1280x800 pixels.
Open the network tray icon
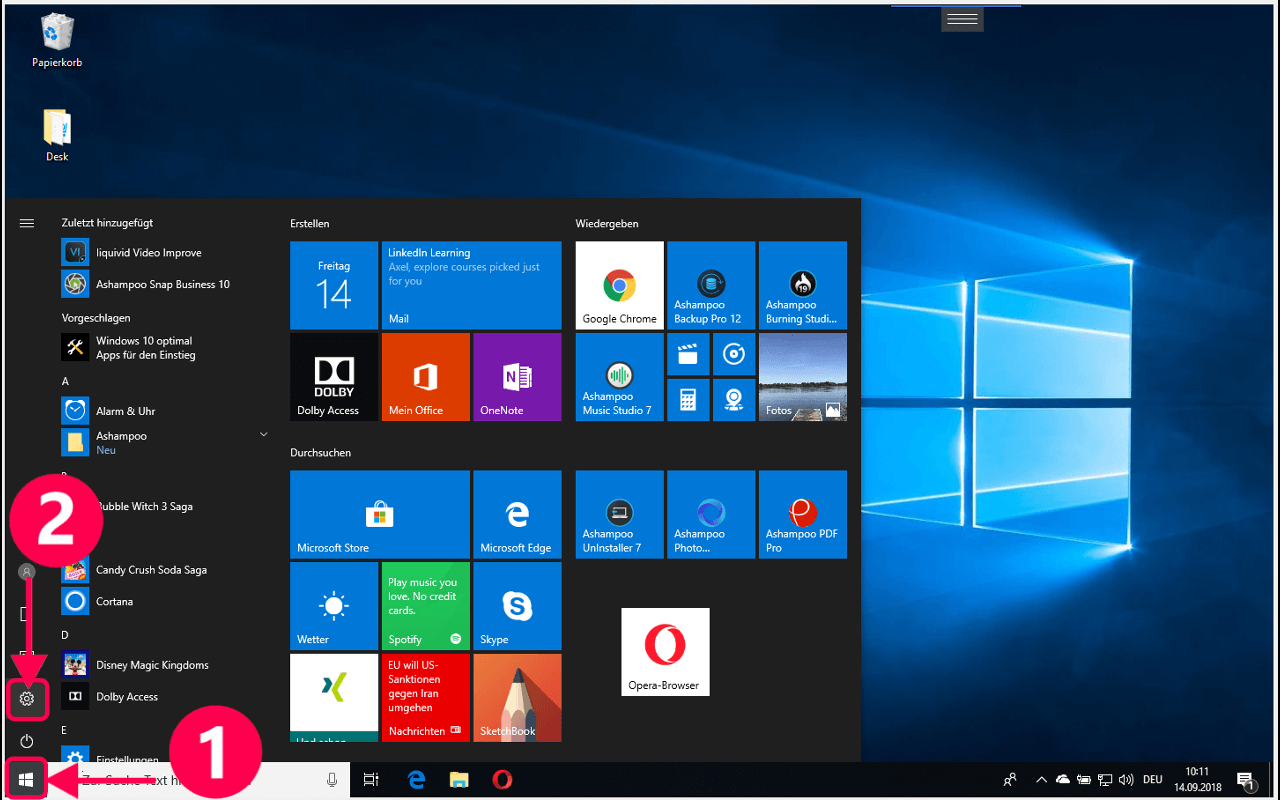tap(1105, 780)
